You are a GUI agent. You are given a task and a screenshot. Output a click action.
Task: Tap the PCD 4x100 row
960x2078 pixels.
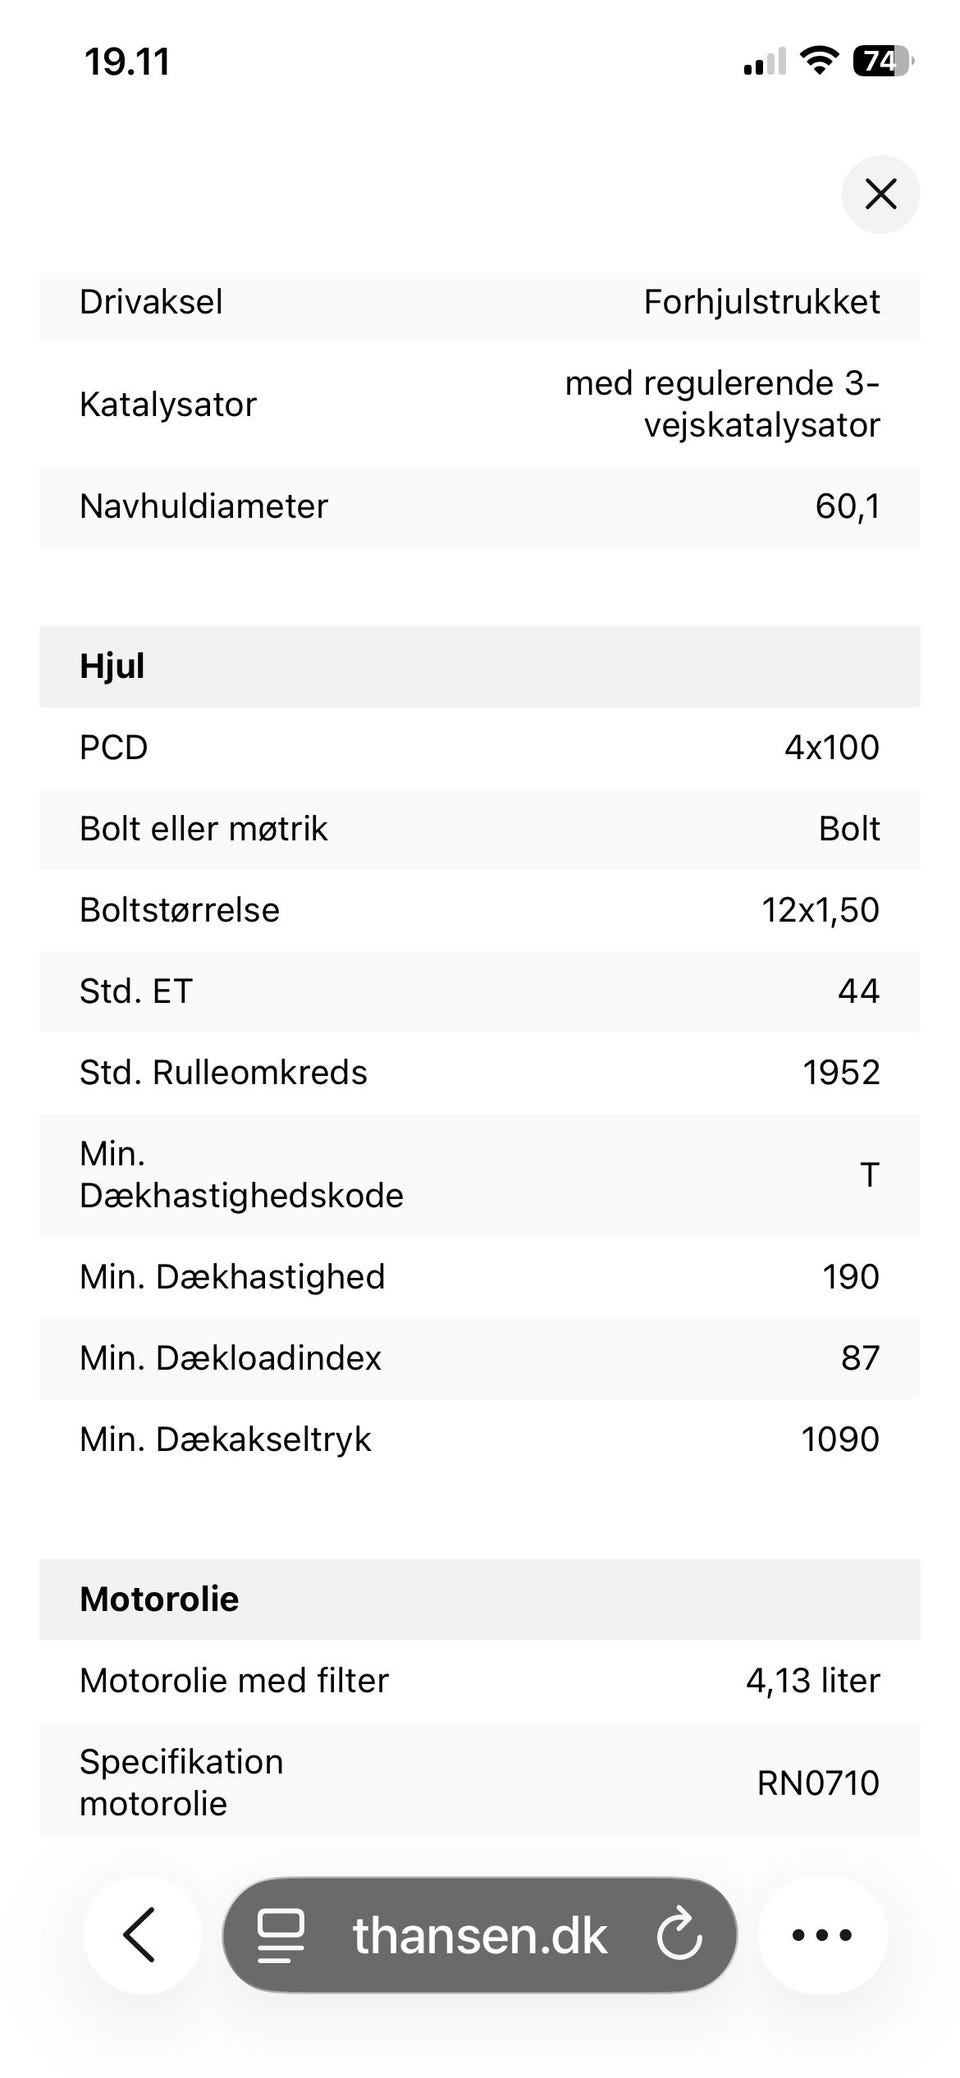click(x=480, y=748)
